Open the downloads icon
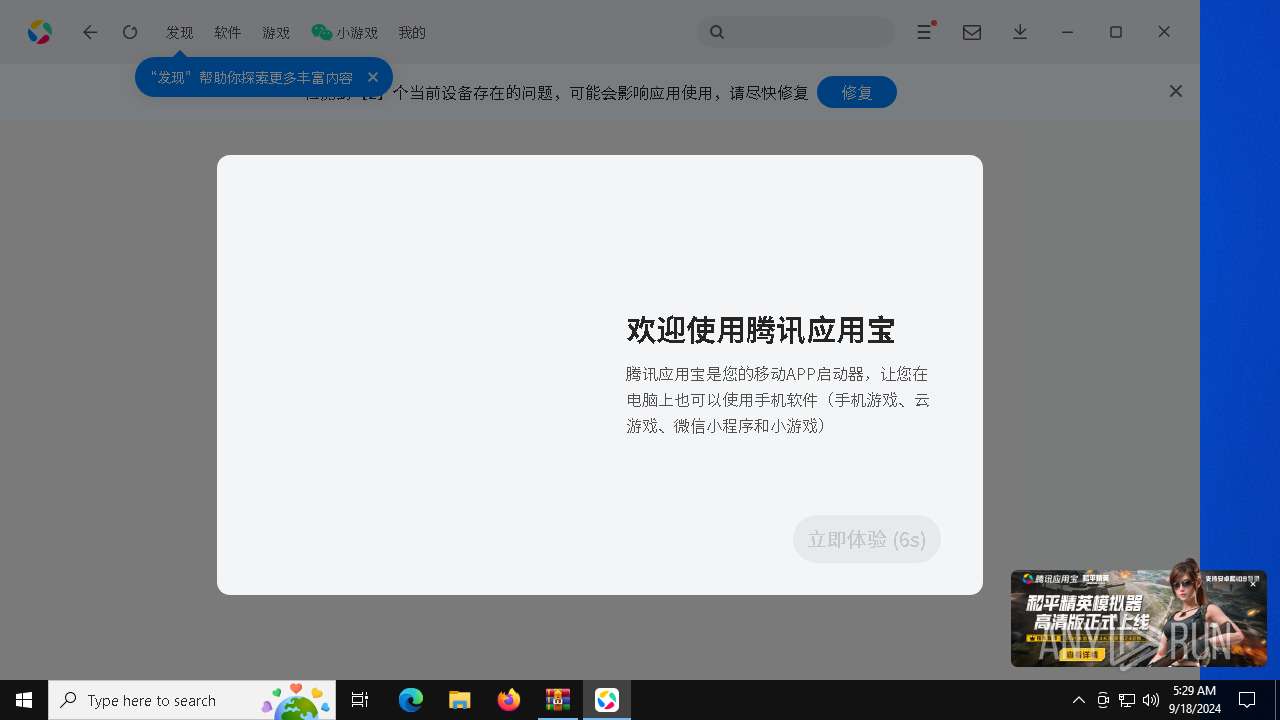Viewport: 1280px width, 720px height. click(x=1020, y=32)
